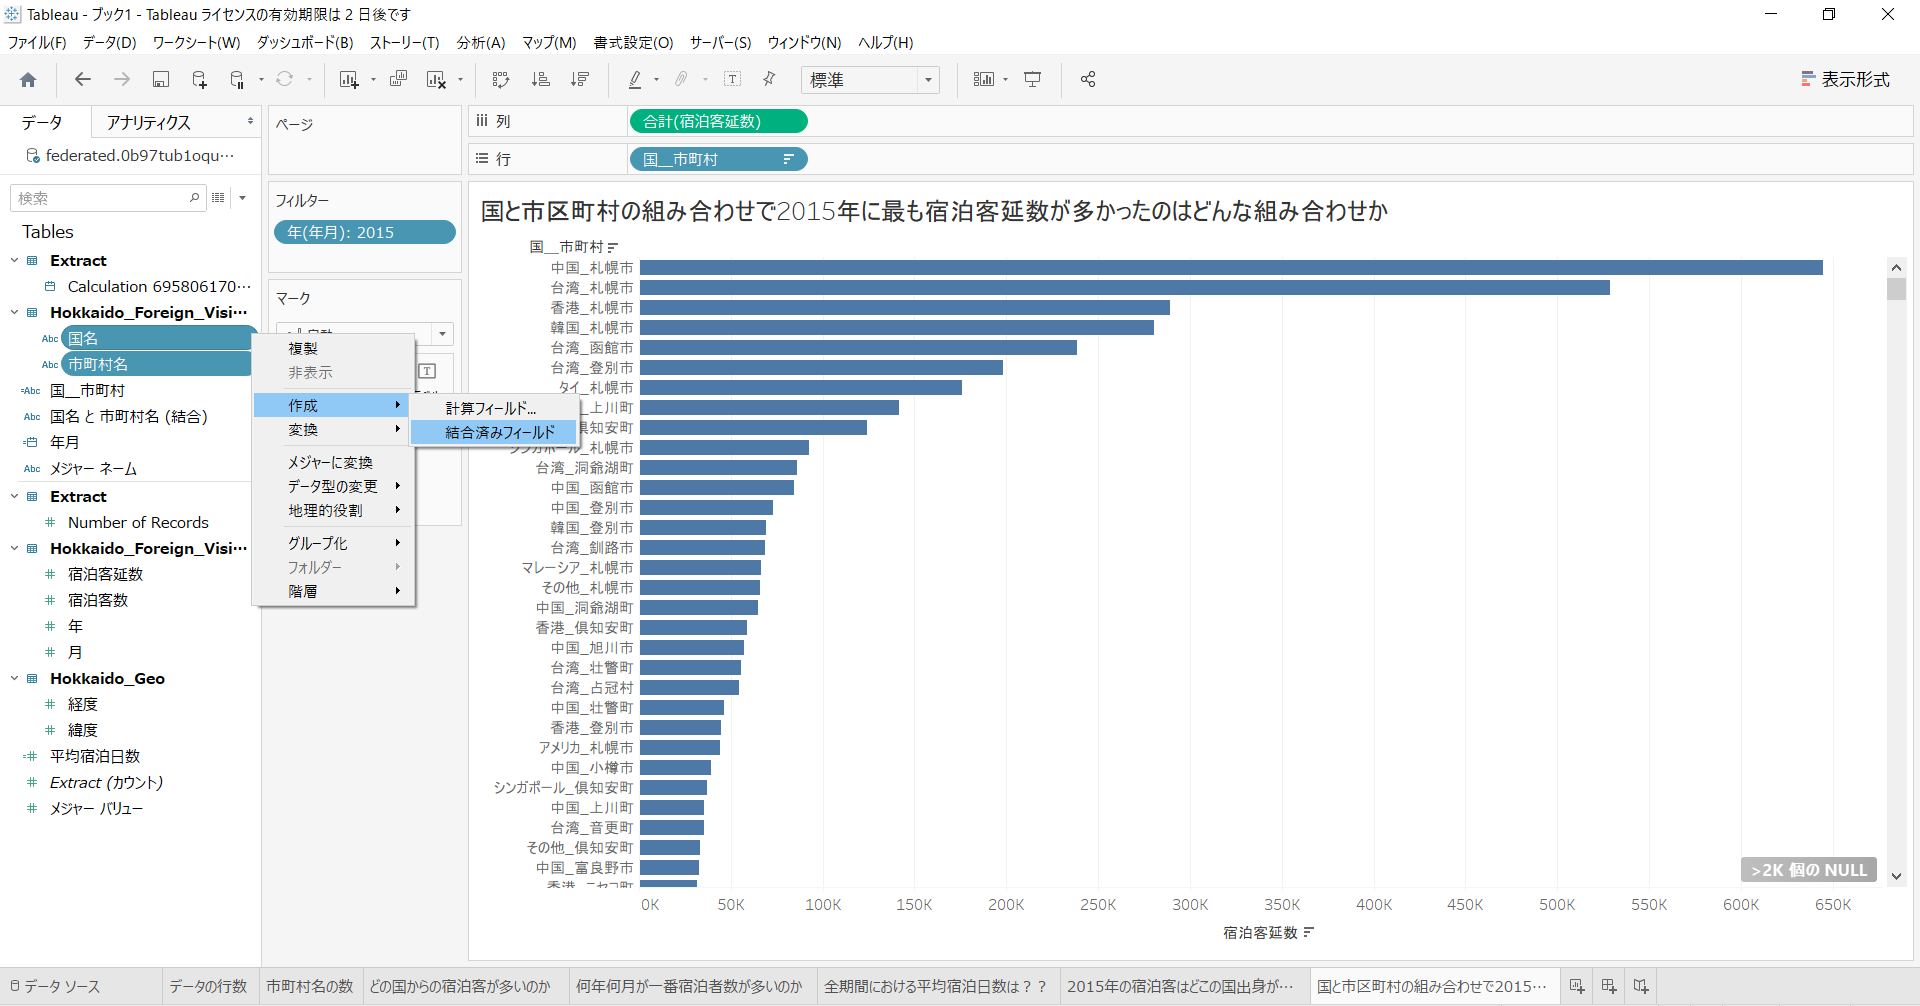This screenshot has height=1006, width=1920.
Task: Collapse the first Extract table group
Action: [x=15, y=261]
